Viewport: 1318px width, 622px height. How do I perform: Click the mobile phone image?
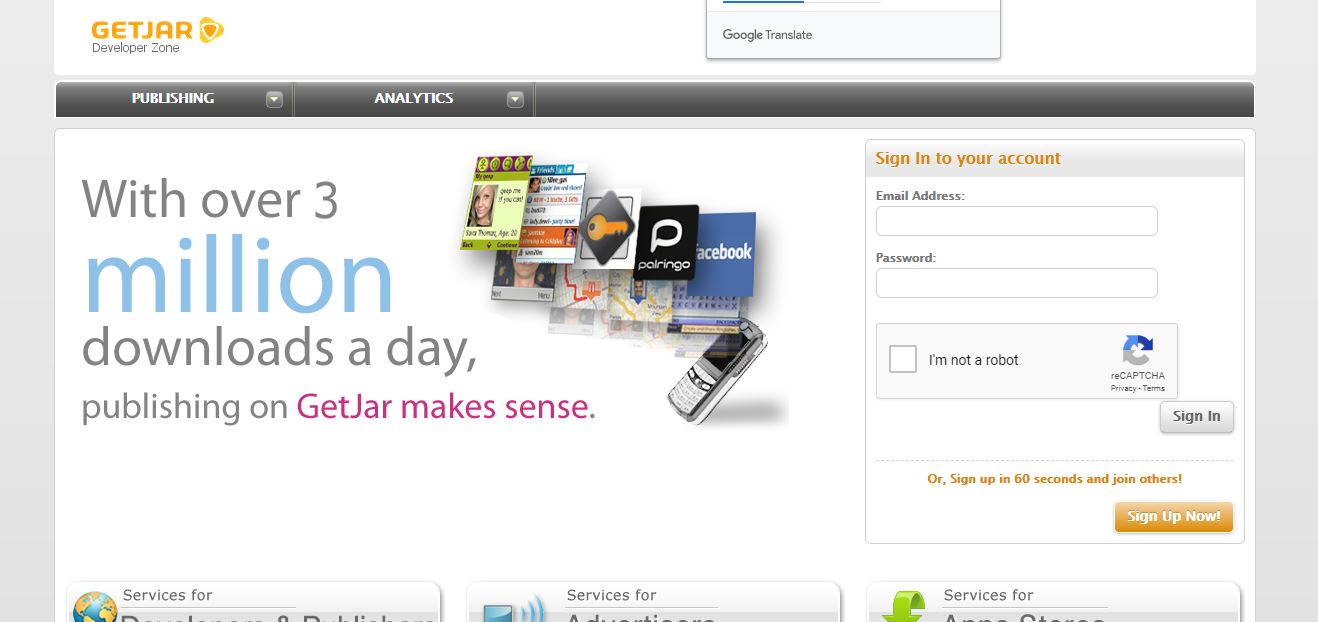(x=717, y=372)
